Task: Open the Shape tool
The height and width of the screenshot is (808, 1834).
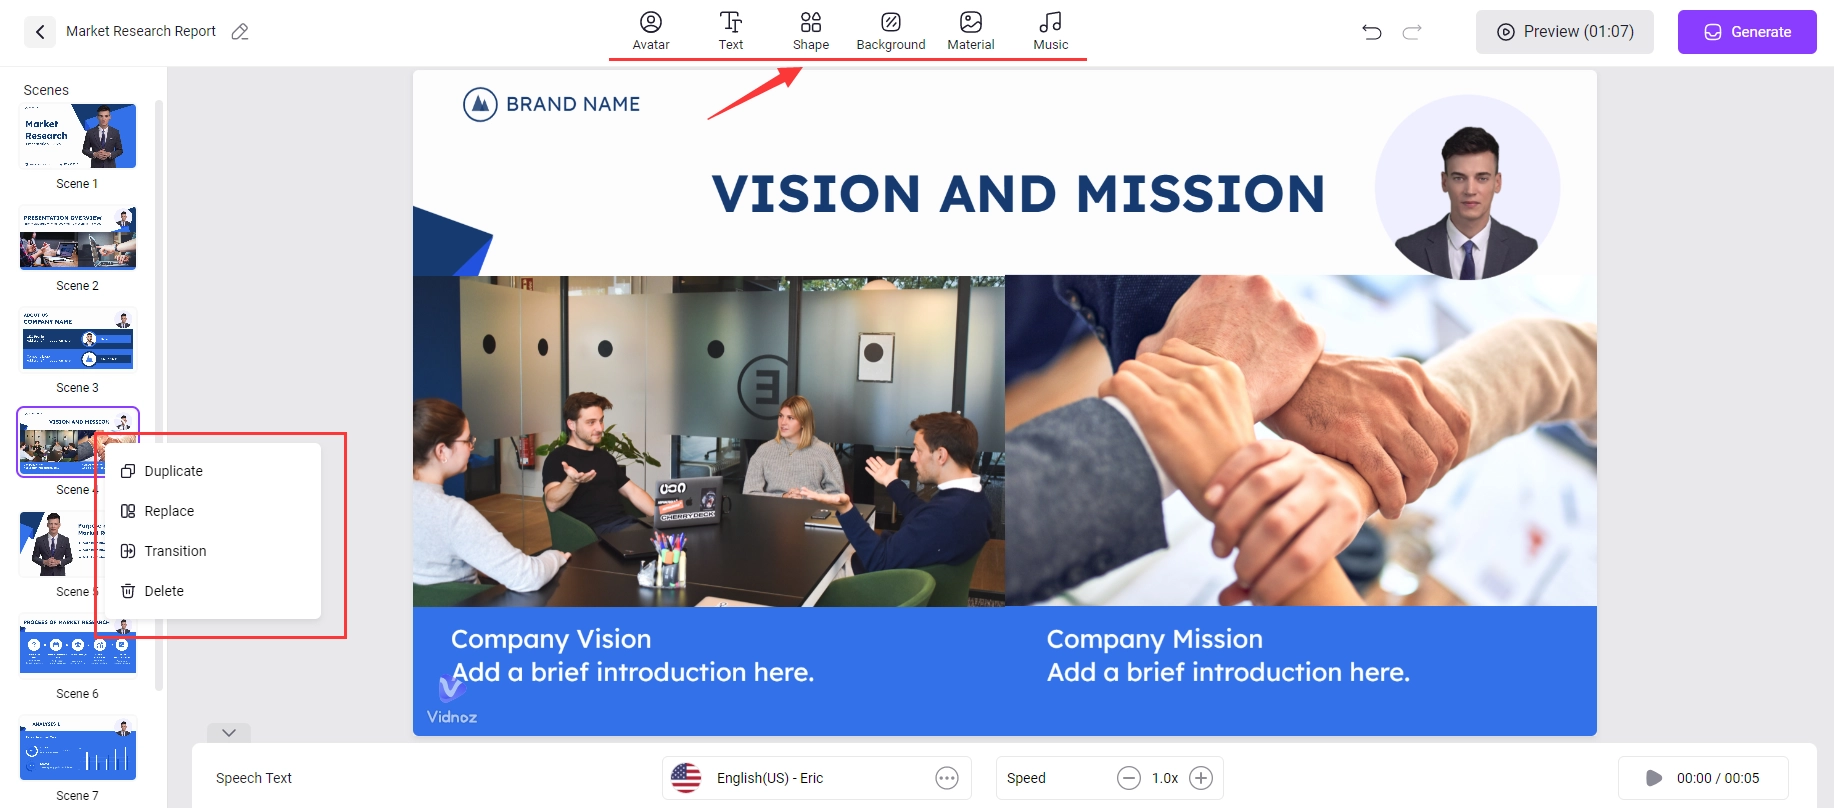Action: pyautogui.click(x=811, y=31)
